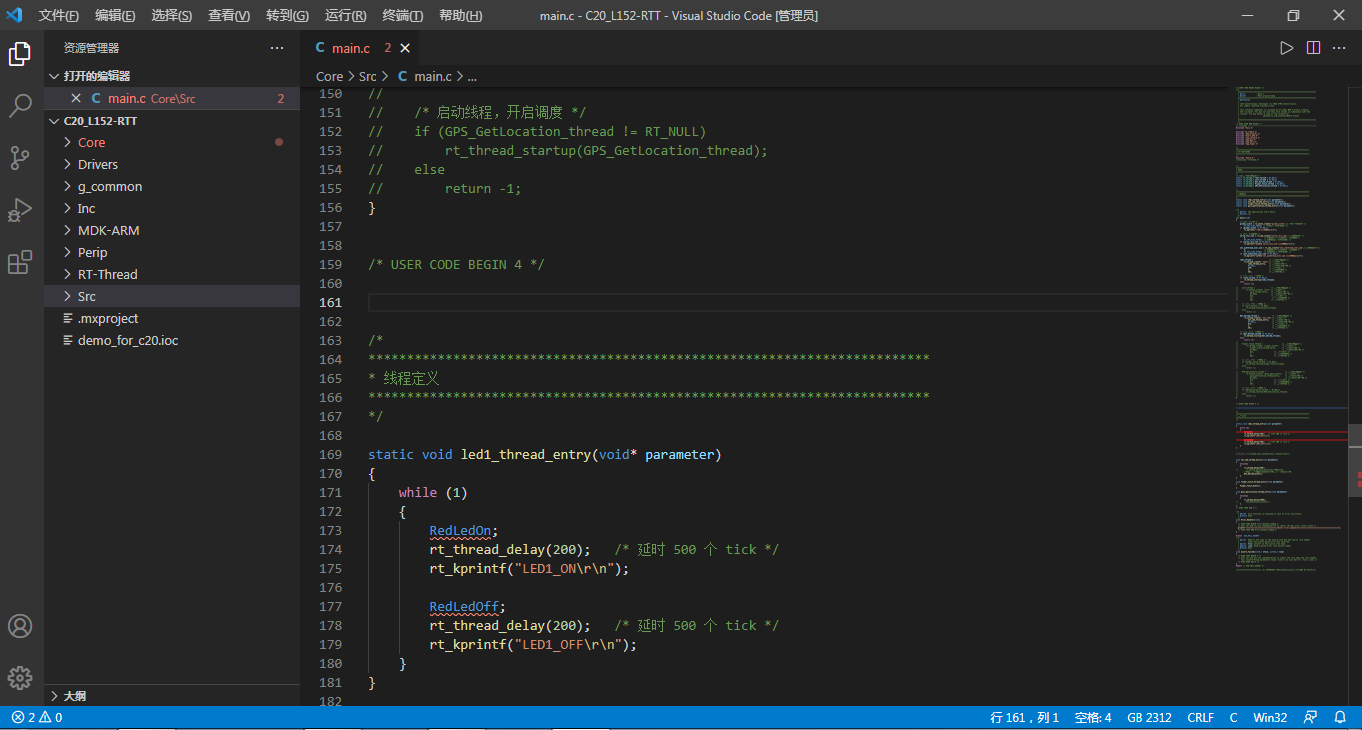Open explorer panel ellipsis actions menu
This screenshot has height=730, width=1362.
pyautogui.click(x=277, y=48)
